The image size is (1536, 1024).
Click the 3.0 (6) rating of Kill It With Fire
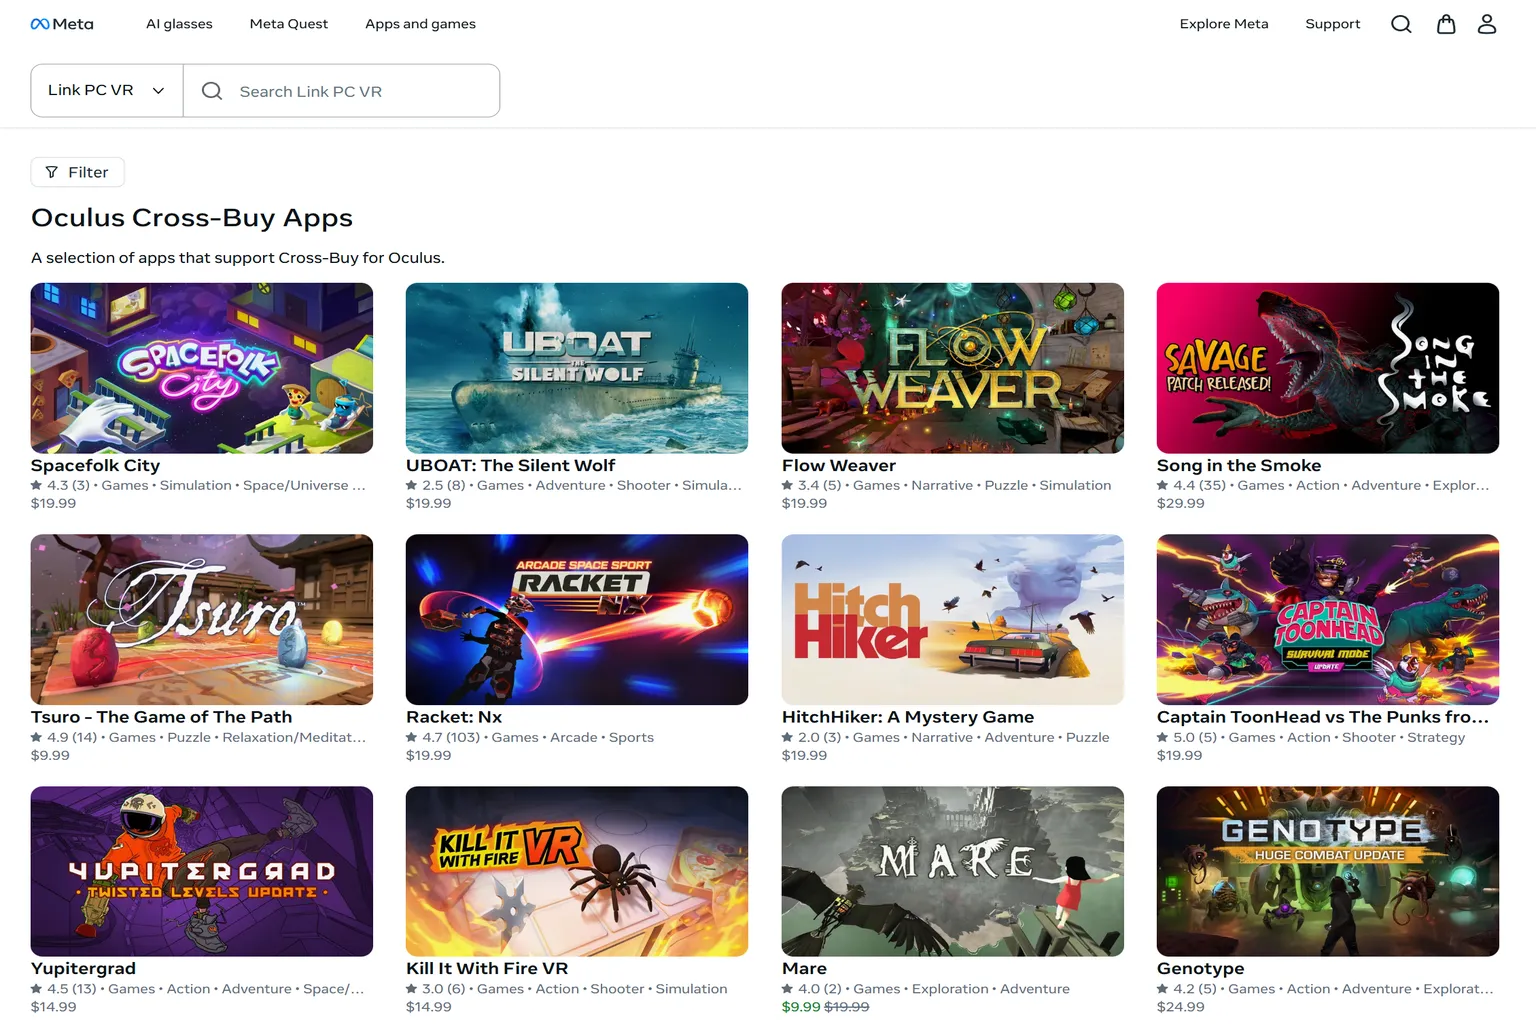point(436,988)
